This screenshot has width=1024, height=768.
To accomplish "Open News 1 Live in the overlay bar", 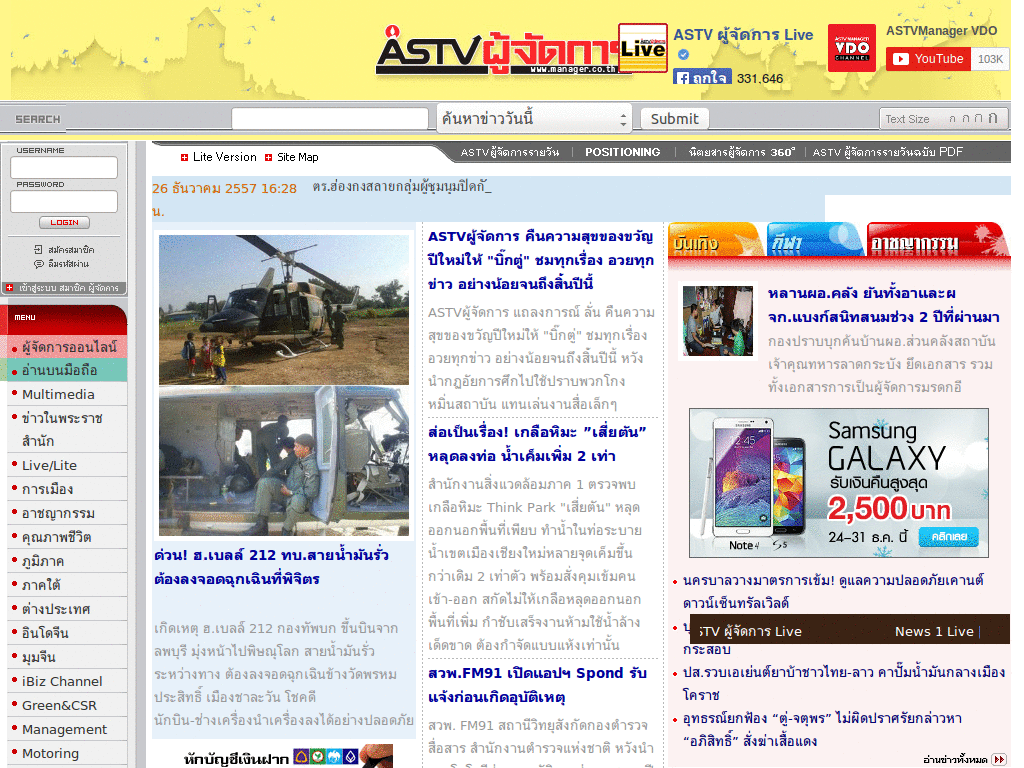I will pyautogui.click(x=934, y=632).
